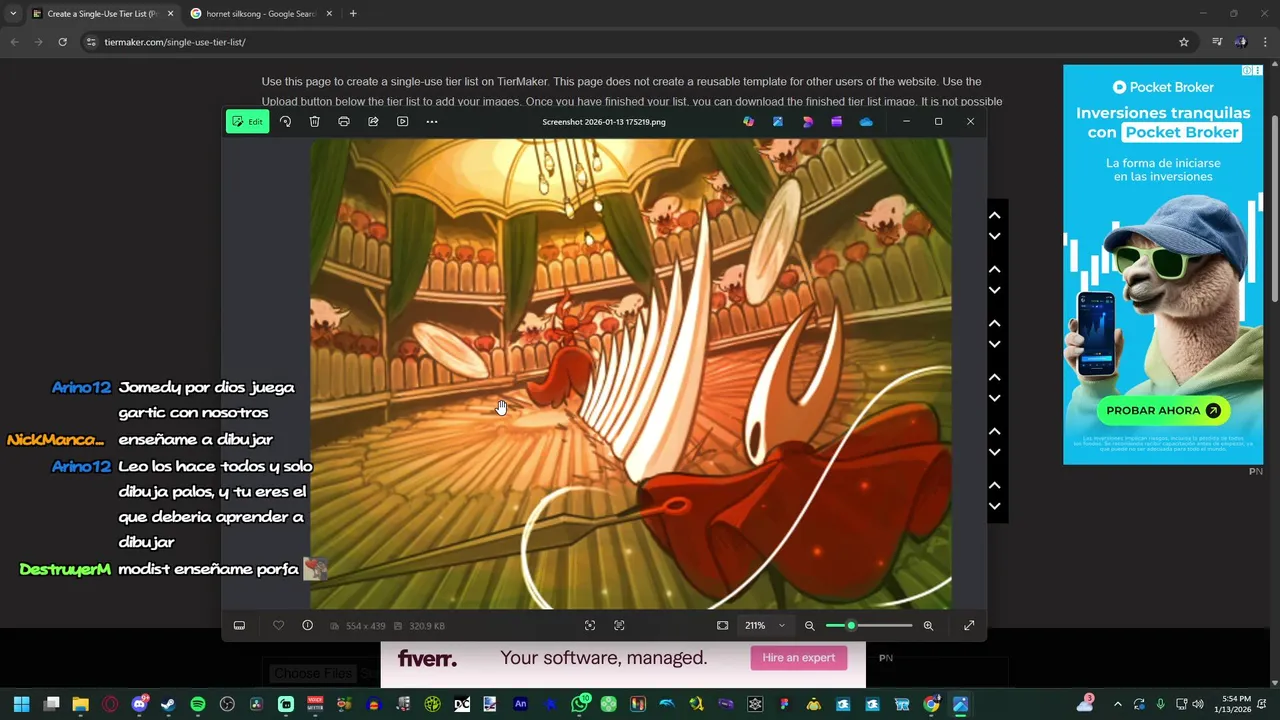Open Steam from taskbar
Image resolution: width=1280 pixels, height=720 pixels.
click(168, 704)
